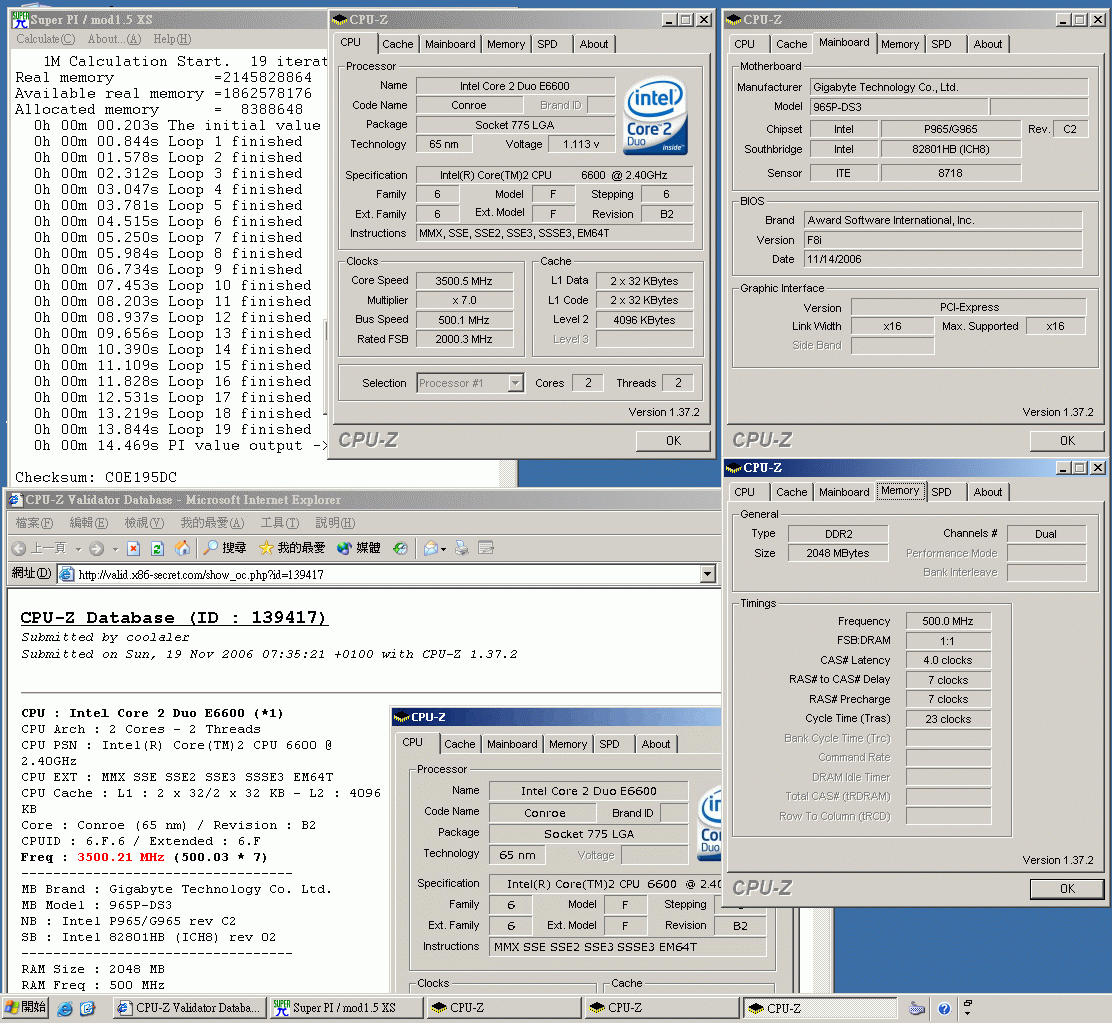This screenshot has height=1023, width=1112.
Task: Stop page loading with the red X icon
Action: pos(133,548)
